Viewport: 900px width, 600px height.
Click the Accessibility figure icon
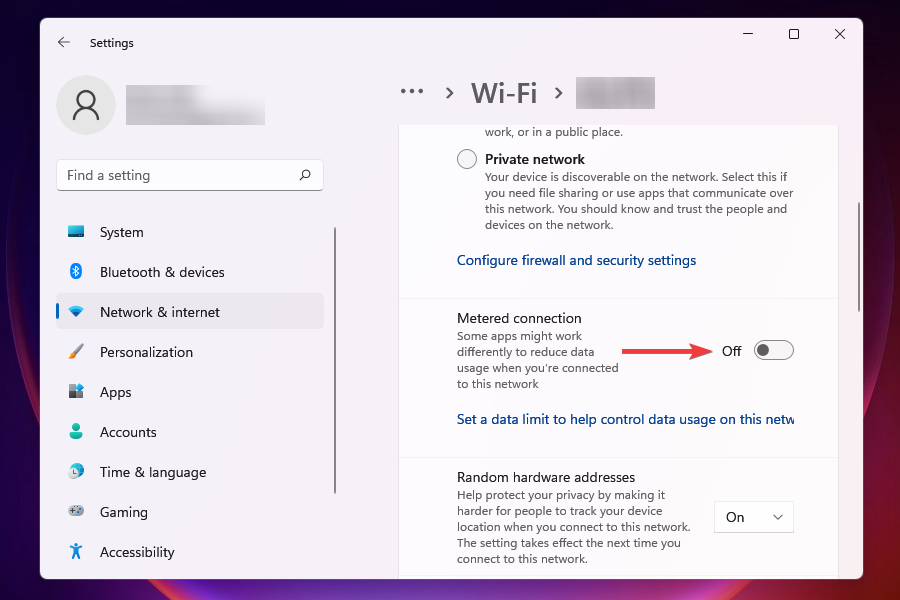pos(76,551)
